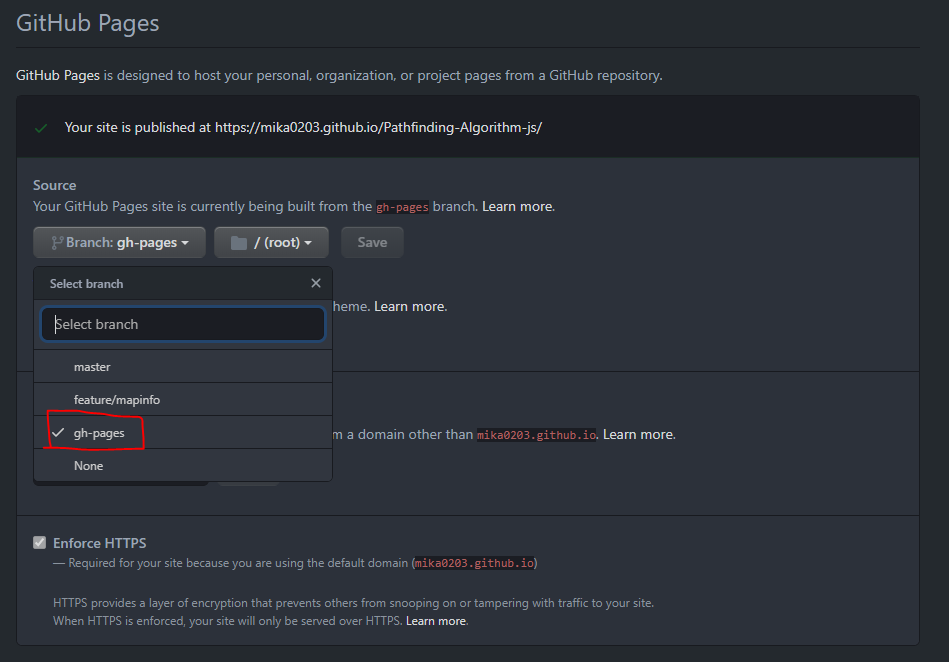Choose the master branch
Image resolution: width=949 pixels, height=662 pixels.
(x=183, y=367)
